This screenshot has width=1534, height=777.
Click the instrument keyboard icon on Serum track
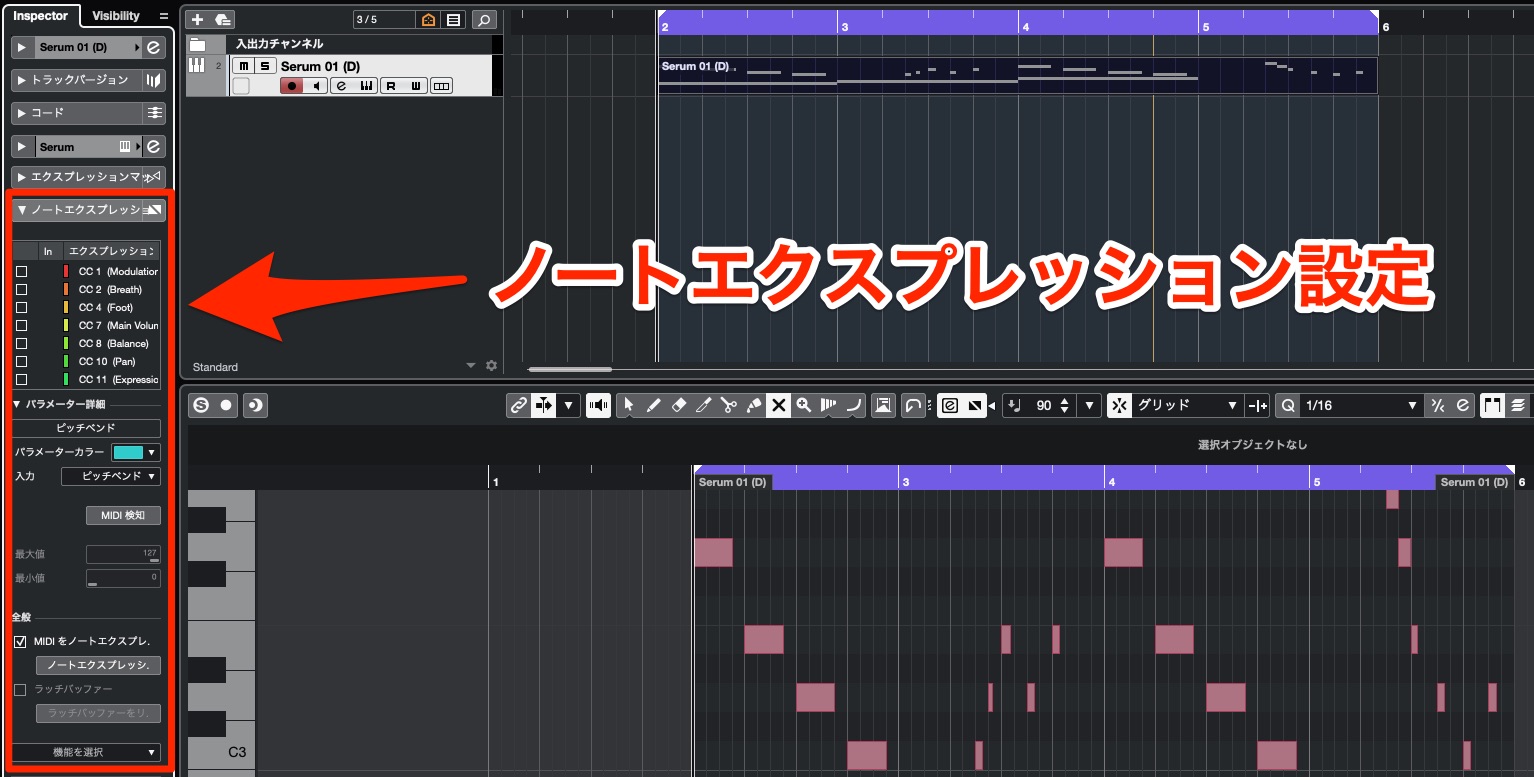196,65
